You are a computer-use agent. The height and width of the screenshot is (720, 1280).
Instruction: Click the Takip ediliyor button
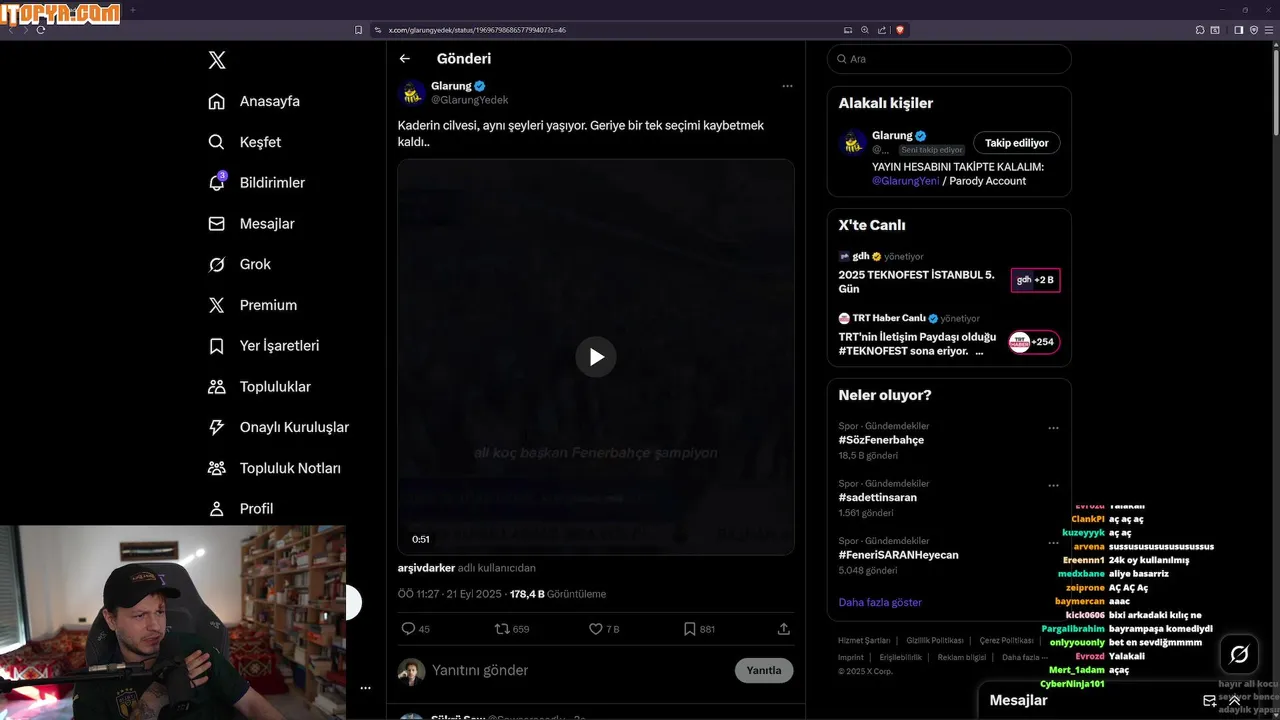[1017, 143]
